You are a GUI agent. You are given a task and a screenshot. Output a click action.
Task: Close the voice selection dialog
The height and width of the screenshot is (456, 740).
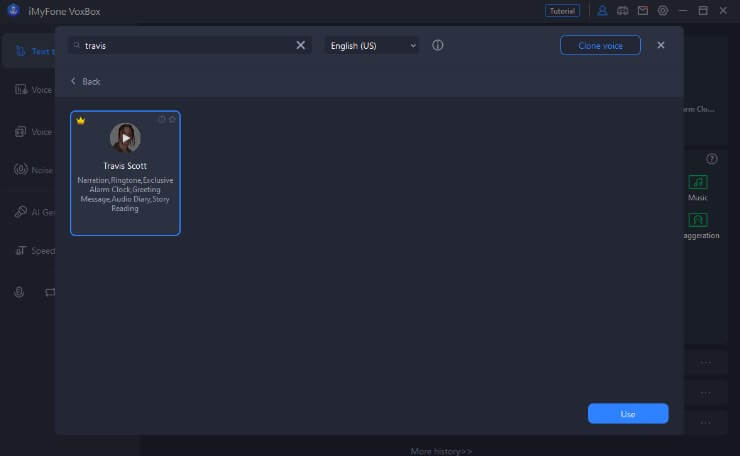(661, 45)
